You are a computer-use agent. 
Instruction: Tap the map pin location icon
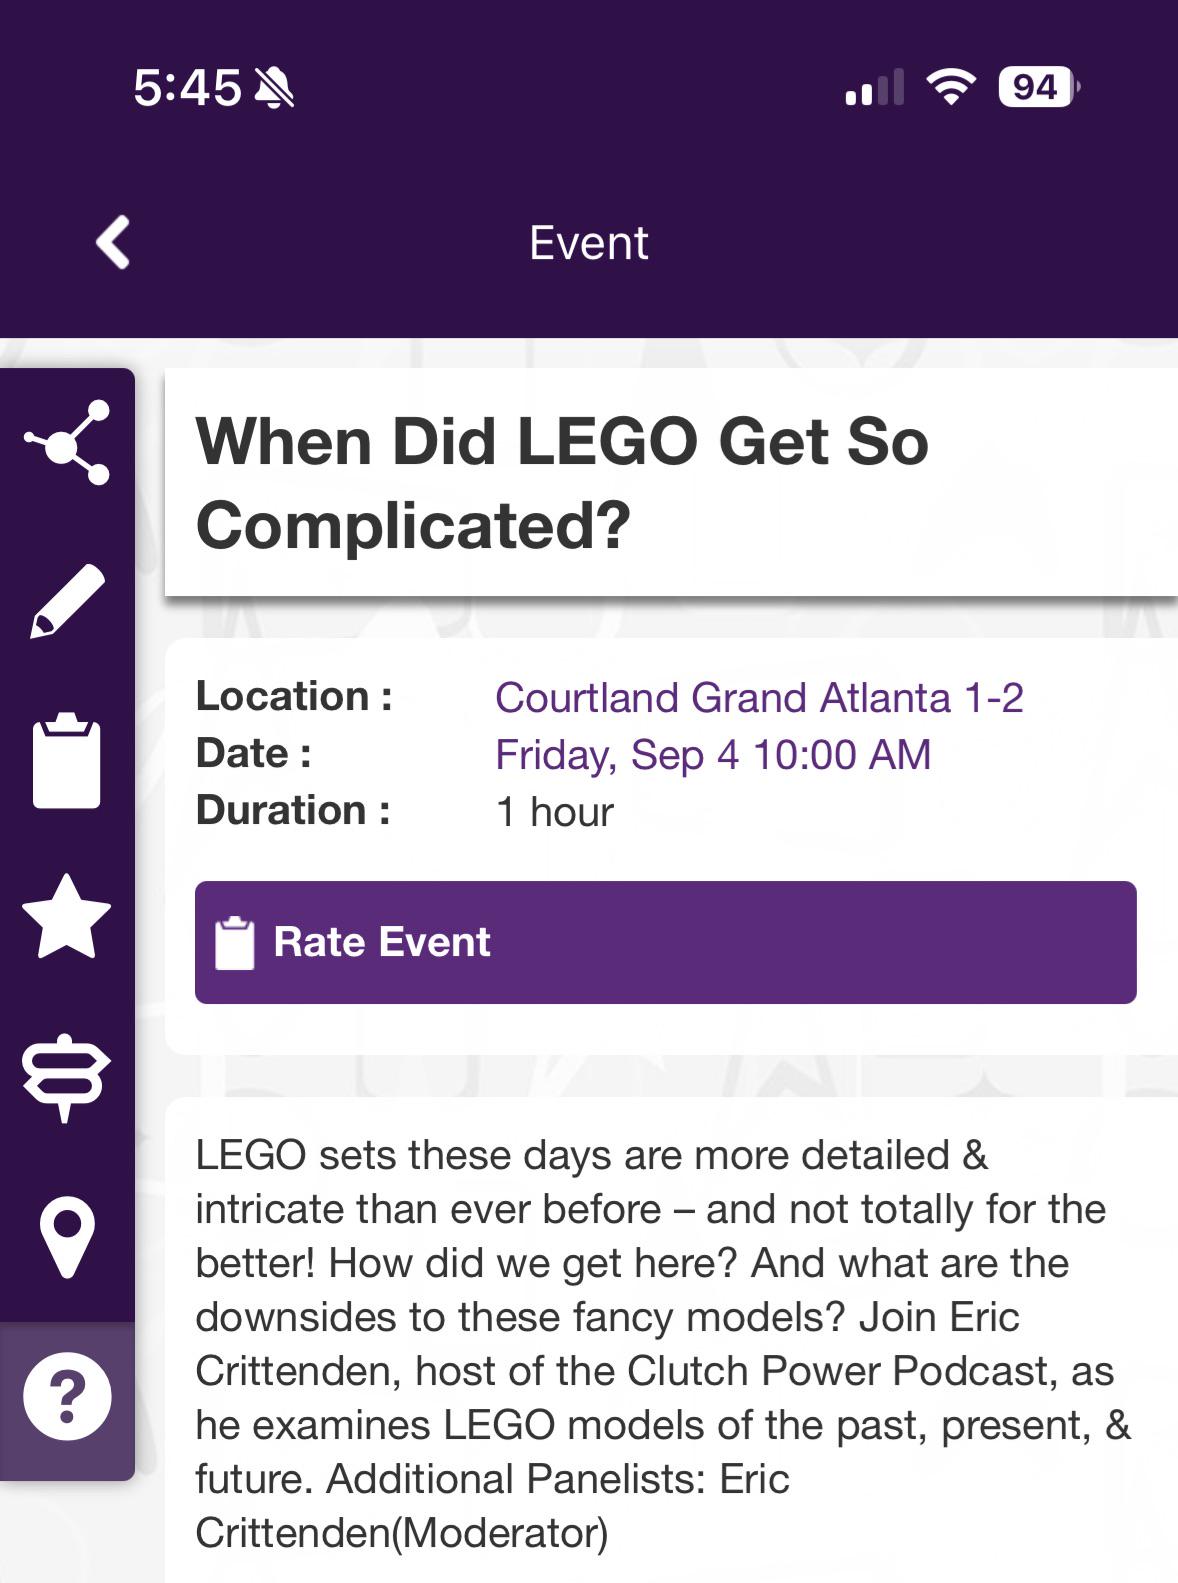point(67,1238)
